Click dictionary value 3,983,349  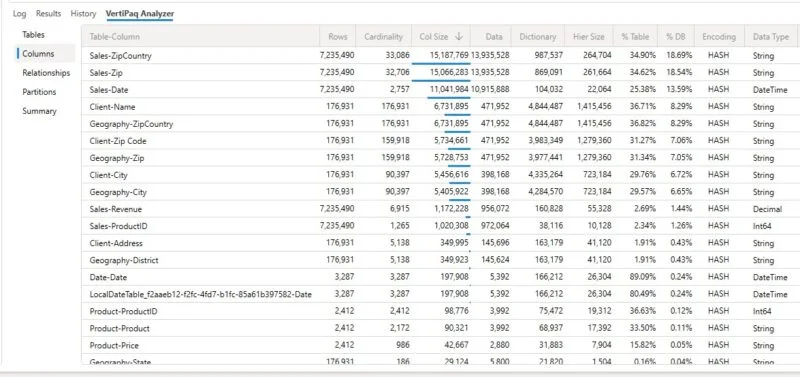point(546,141)
